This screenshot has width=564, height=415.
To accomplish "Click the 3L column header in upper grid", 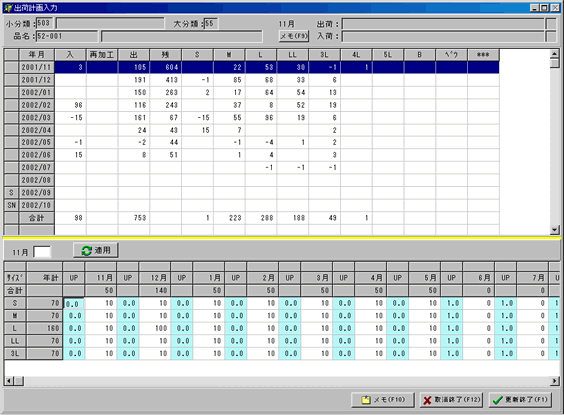I will (324, 55).
